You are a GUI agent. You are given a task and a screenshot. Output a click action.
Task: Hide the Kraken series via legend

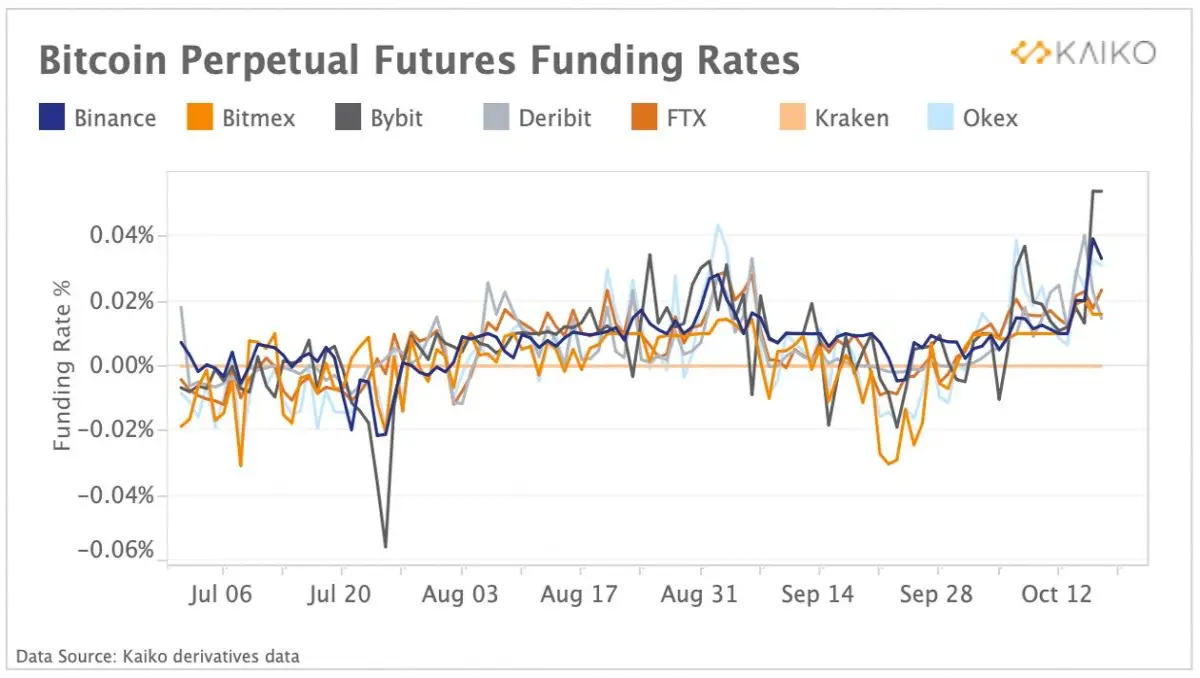click(x=832, y=118)
